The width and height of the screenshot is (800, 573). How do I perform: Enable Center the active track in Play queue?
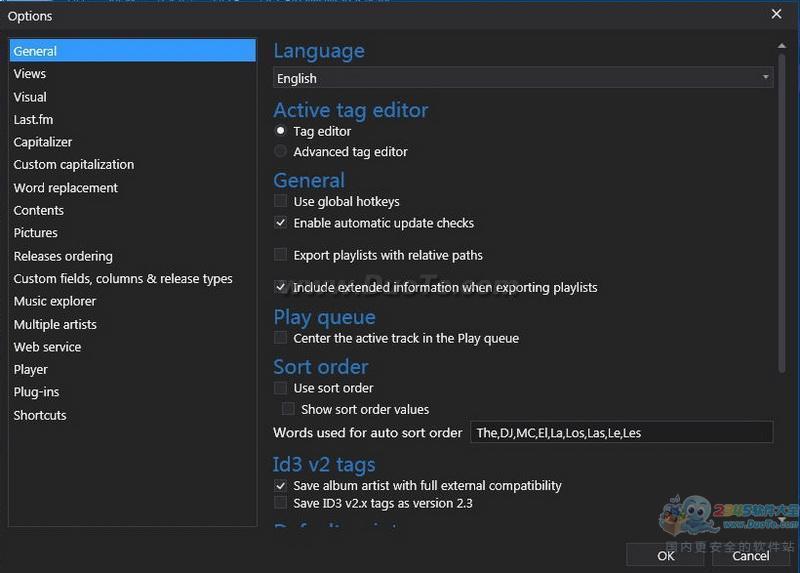280,338
